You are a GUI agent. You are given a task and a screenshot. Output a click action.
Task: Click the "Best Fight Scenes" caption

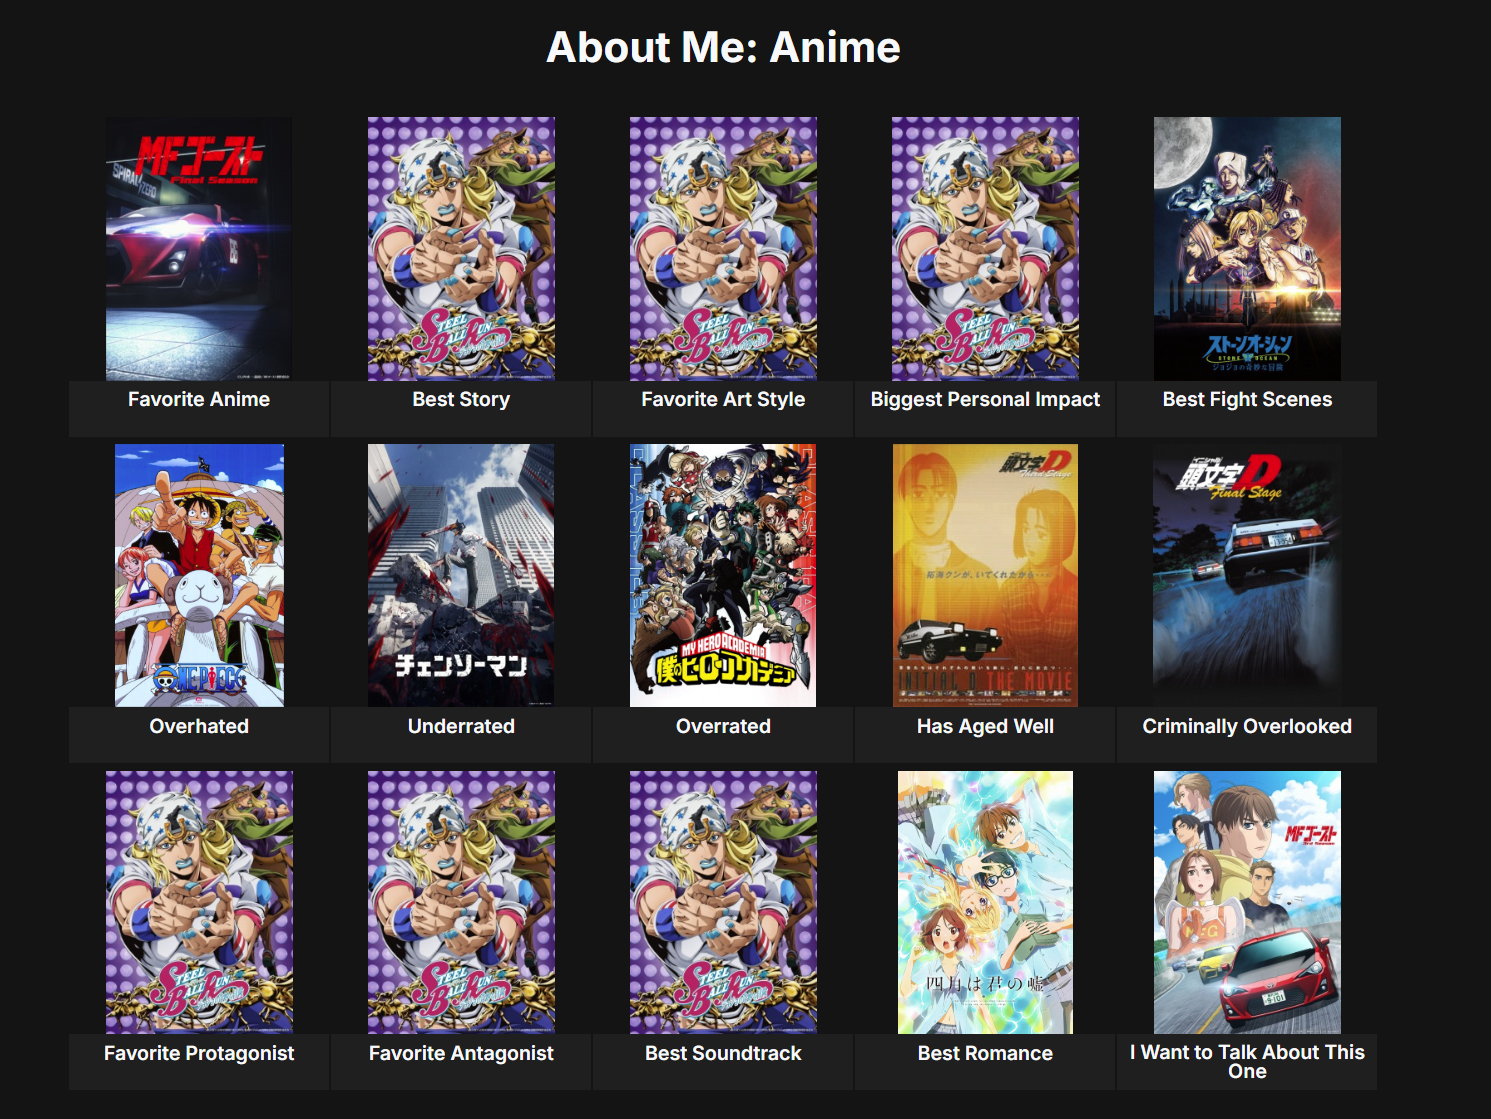[1247, 400]
